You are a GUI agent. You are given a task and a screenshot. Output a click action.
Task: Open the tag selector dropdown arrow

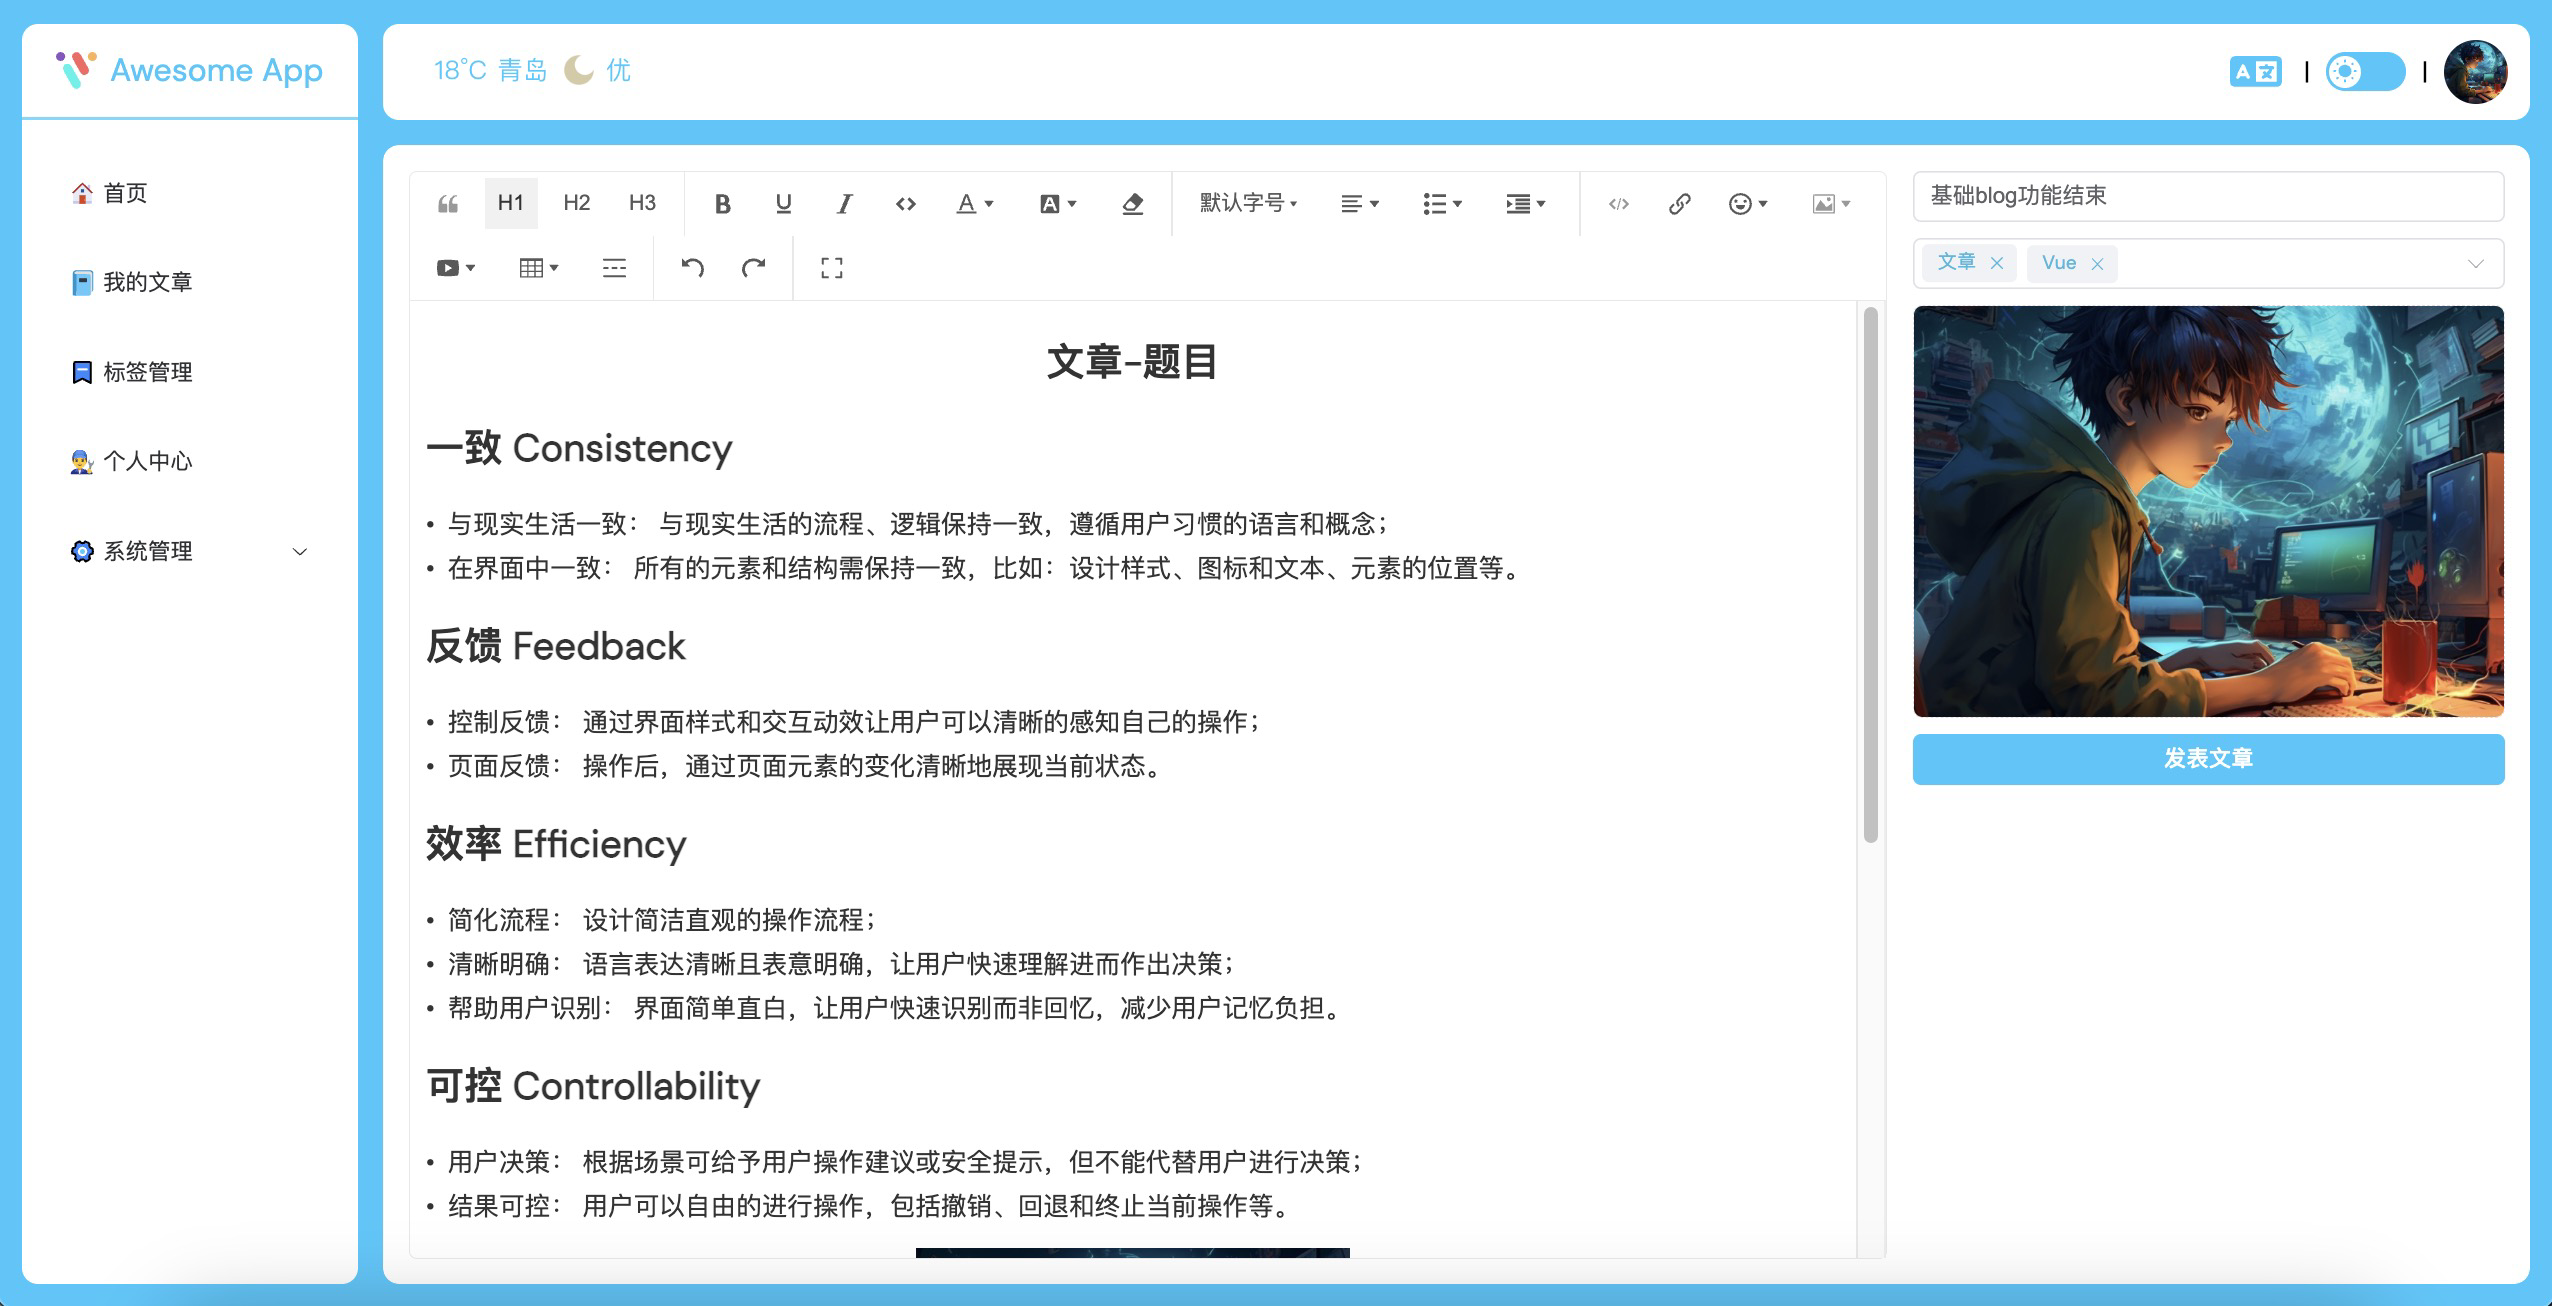click(2475, 264)
